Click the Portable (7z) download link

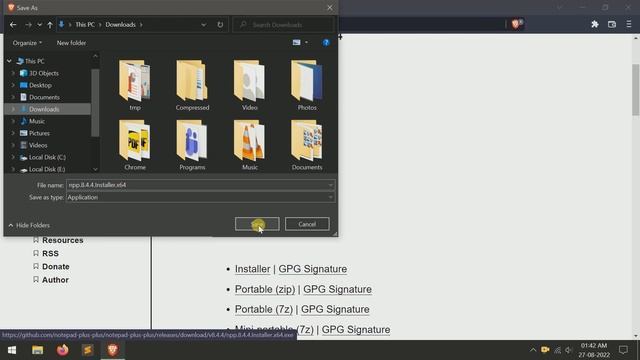pyautogui.click(x=264, y=309)
